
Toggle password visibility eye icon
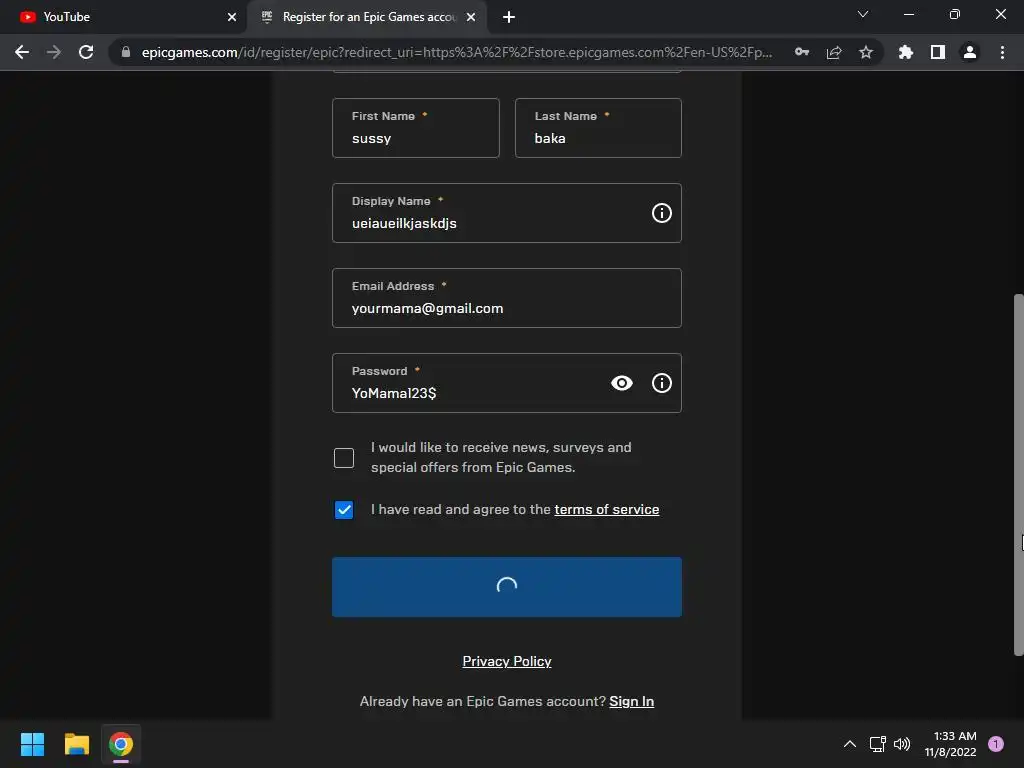(x=622, y=383)
